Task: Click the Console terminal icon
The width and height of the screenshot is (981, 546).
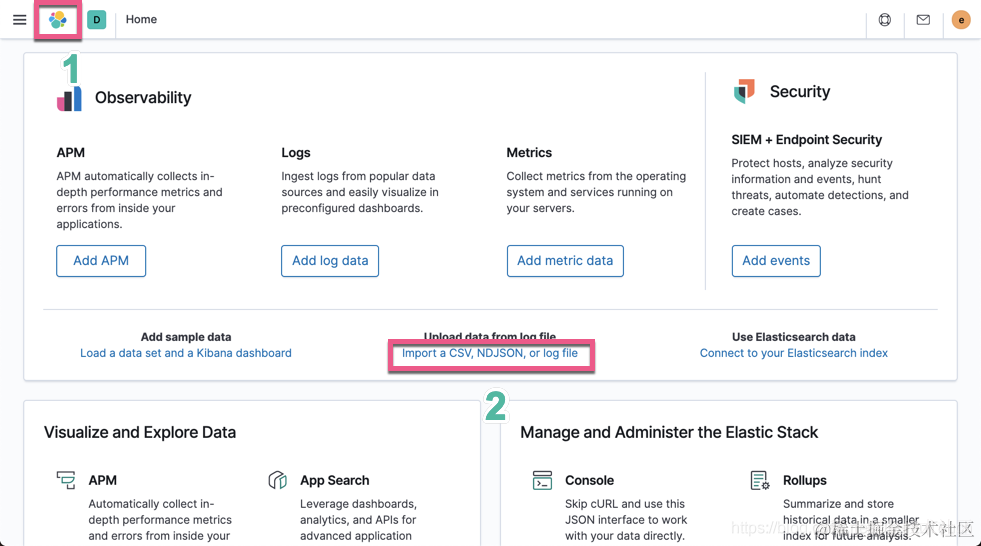Action: [542, 481]
